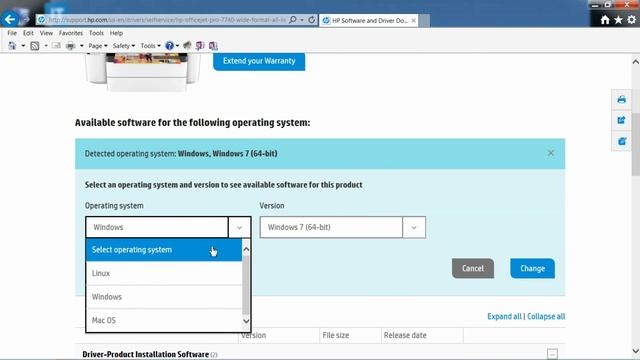Click the dropdown list scroll-up arrow
The width and height of the screenshot is (640, 360).
pyautogui.click(x=246, y=249)
